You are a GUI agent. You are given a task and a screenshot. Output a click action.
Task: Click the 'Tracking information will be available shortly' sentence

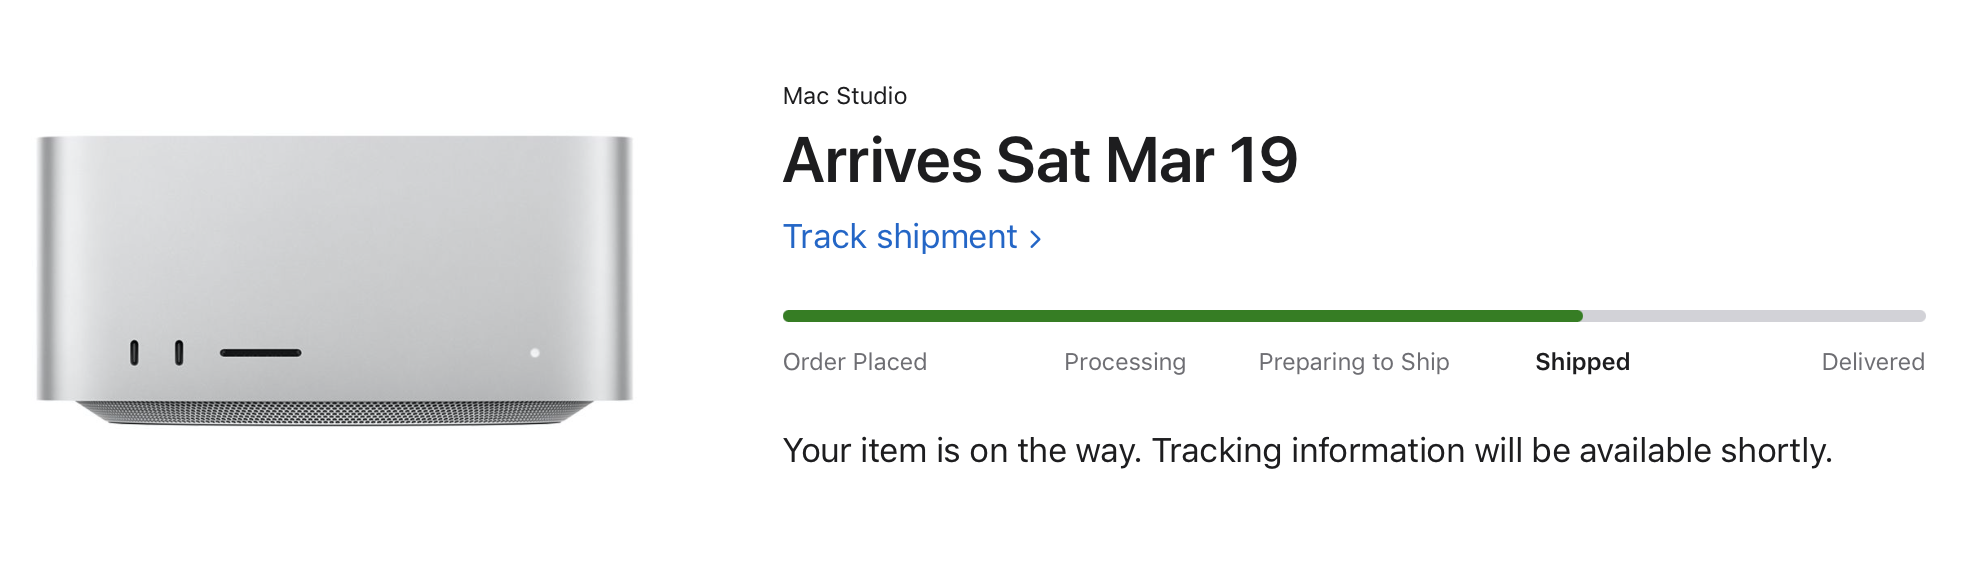[1491, 451]
